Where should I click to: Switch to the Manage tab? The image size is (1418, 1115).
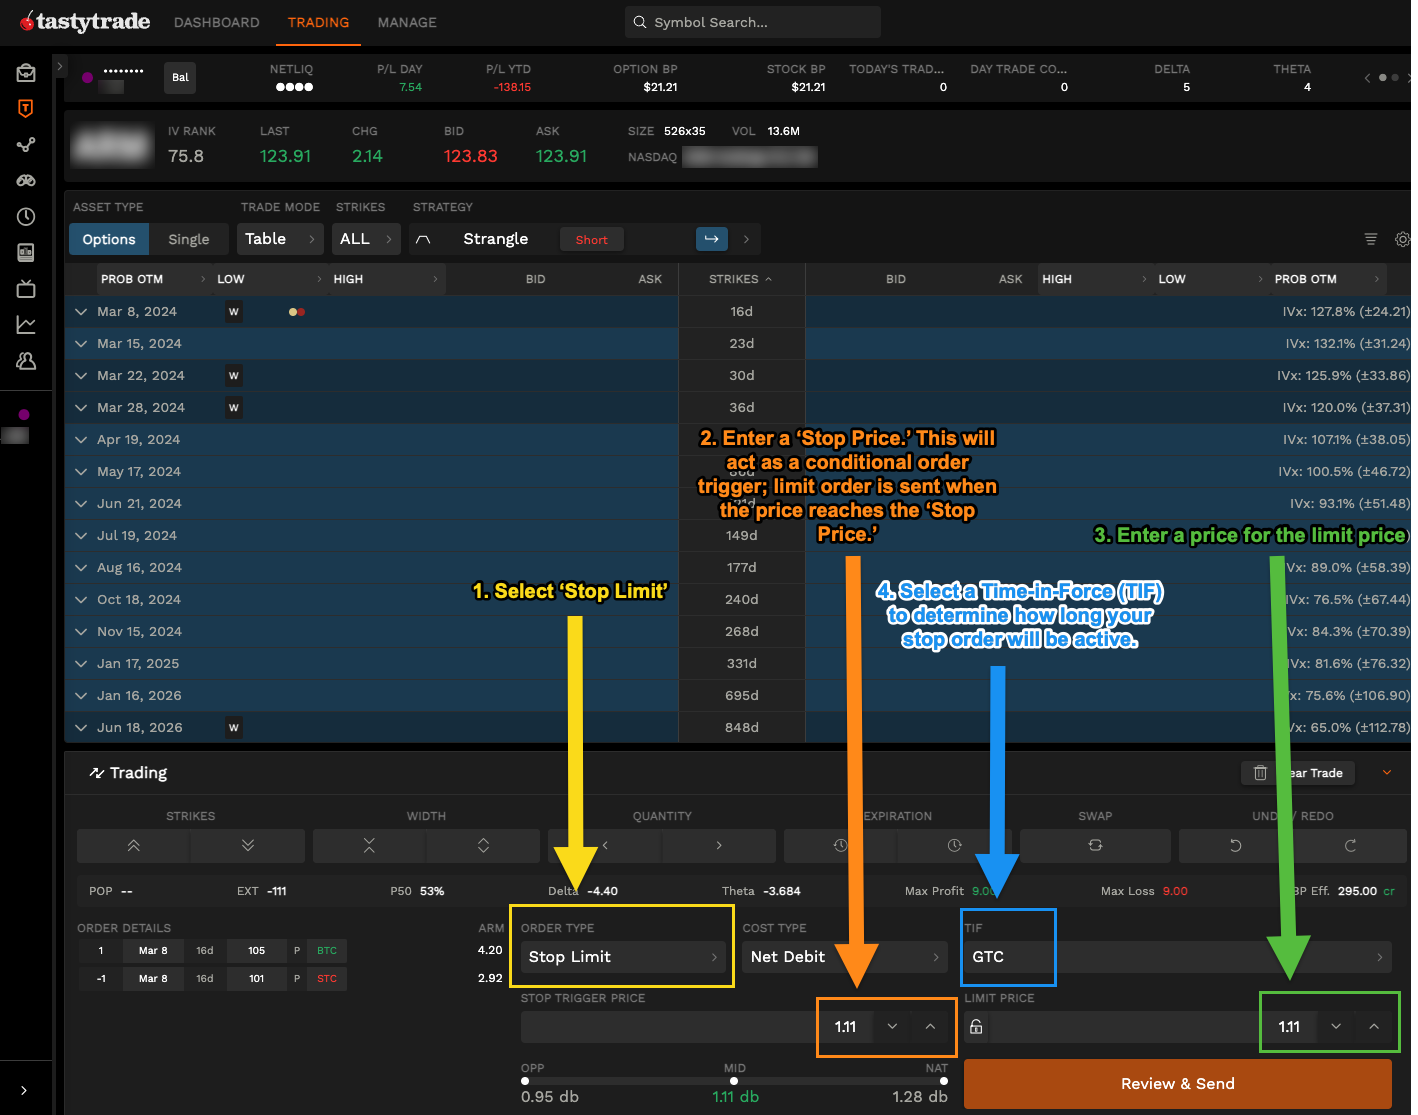coord(407,22)
